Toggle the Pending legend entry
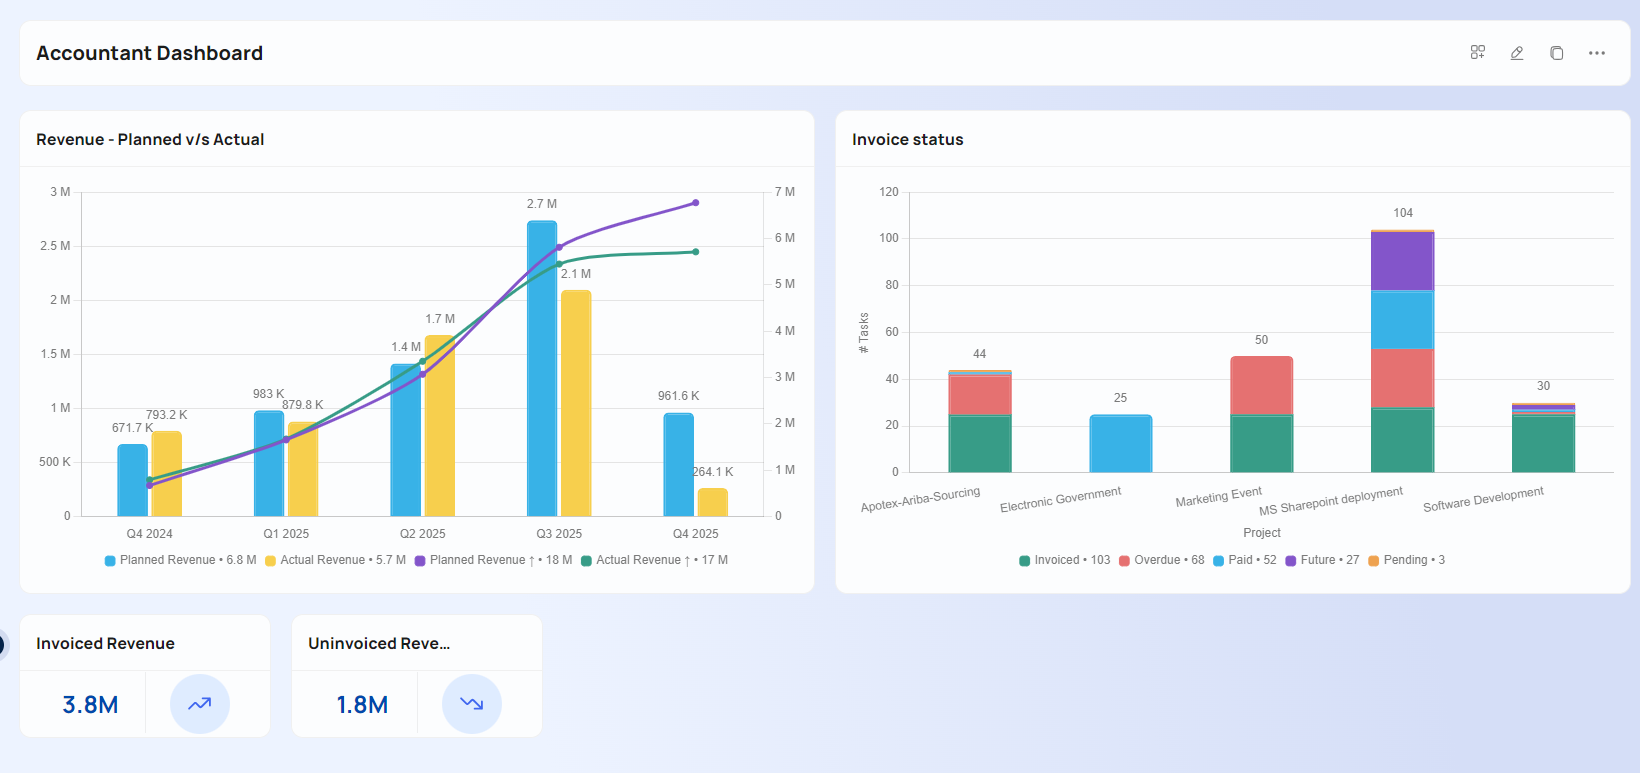The height and width of the screenshot is (773, 1640). (1406, 560)
